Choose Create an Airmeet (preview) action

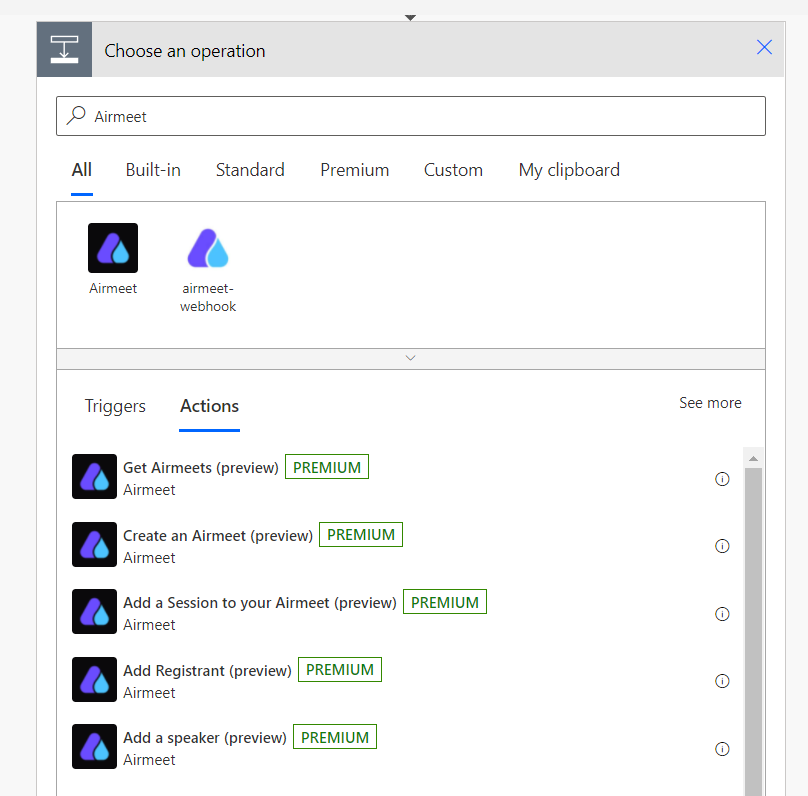pos(217,535)
